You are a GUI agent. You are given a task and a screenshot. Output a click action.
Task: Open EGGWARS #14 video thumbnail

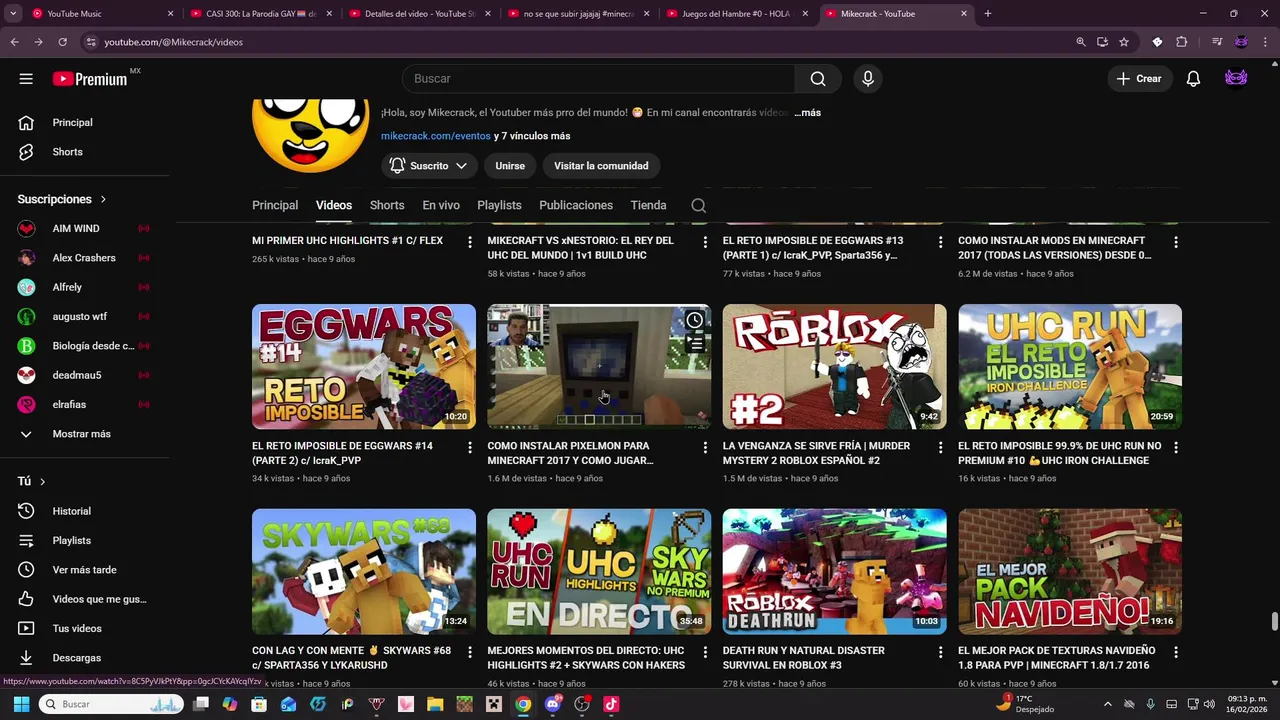(364, 367)
